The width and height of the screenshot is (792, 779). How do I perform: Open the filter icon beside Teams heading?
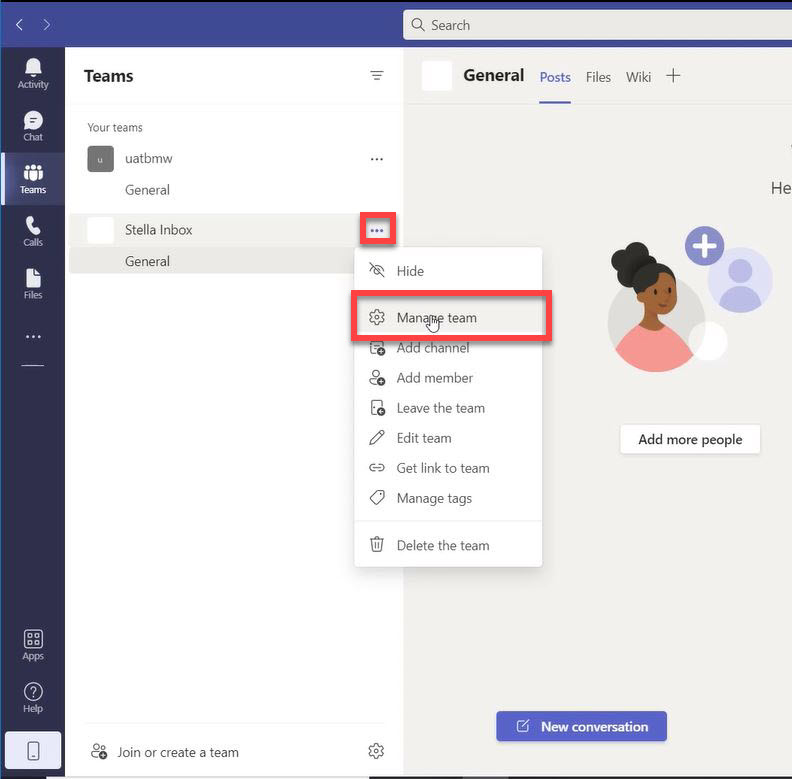[x=376, y=76]
